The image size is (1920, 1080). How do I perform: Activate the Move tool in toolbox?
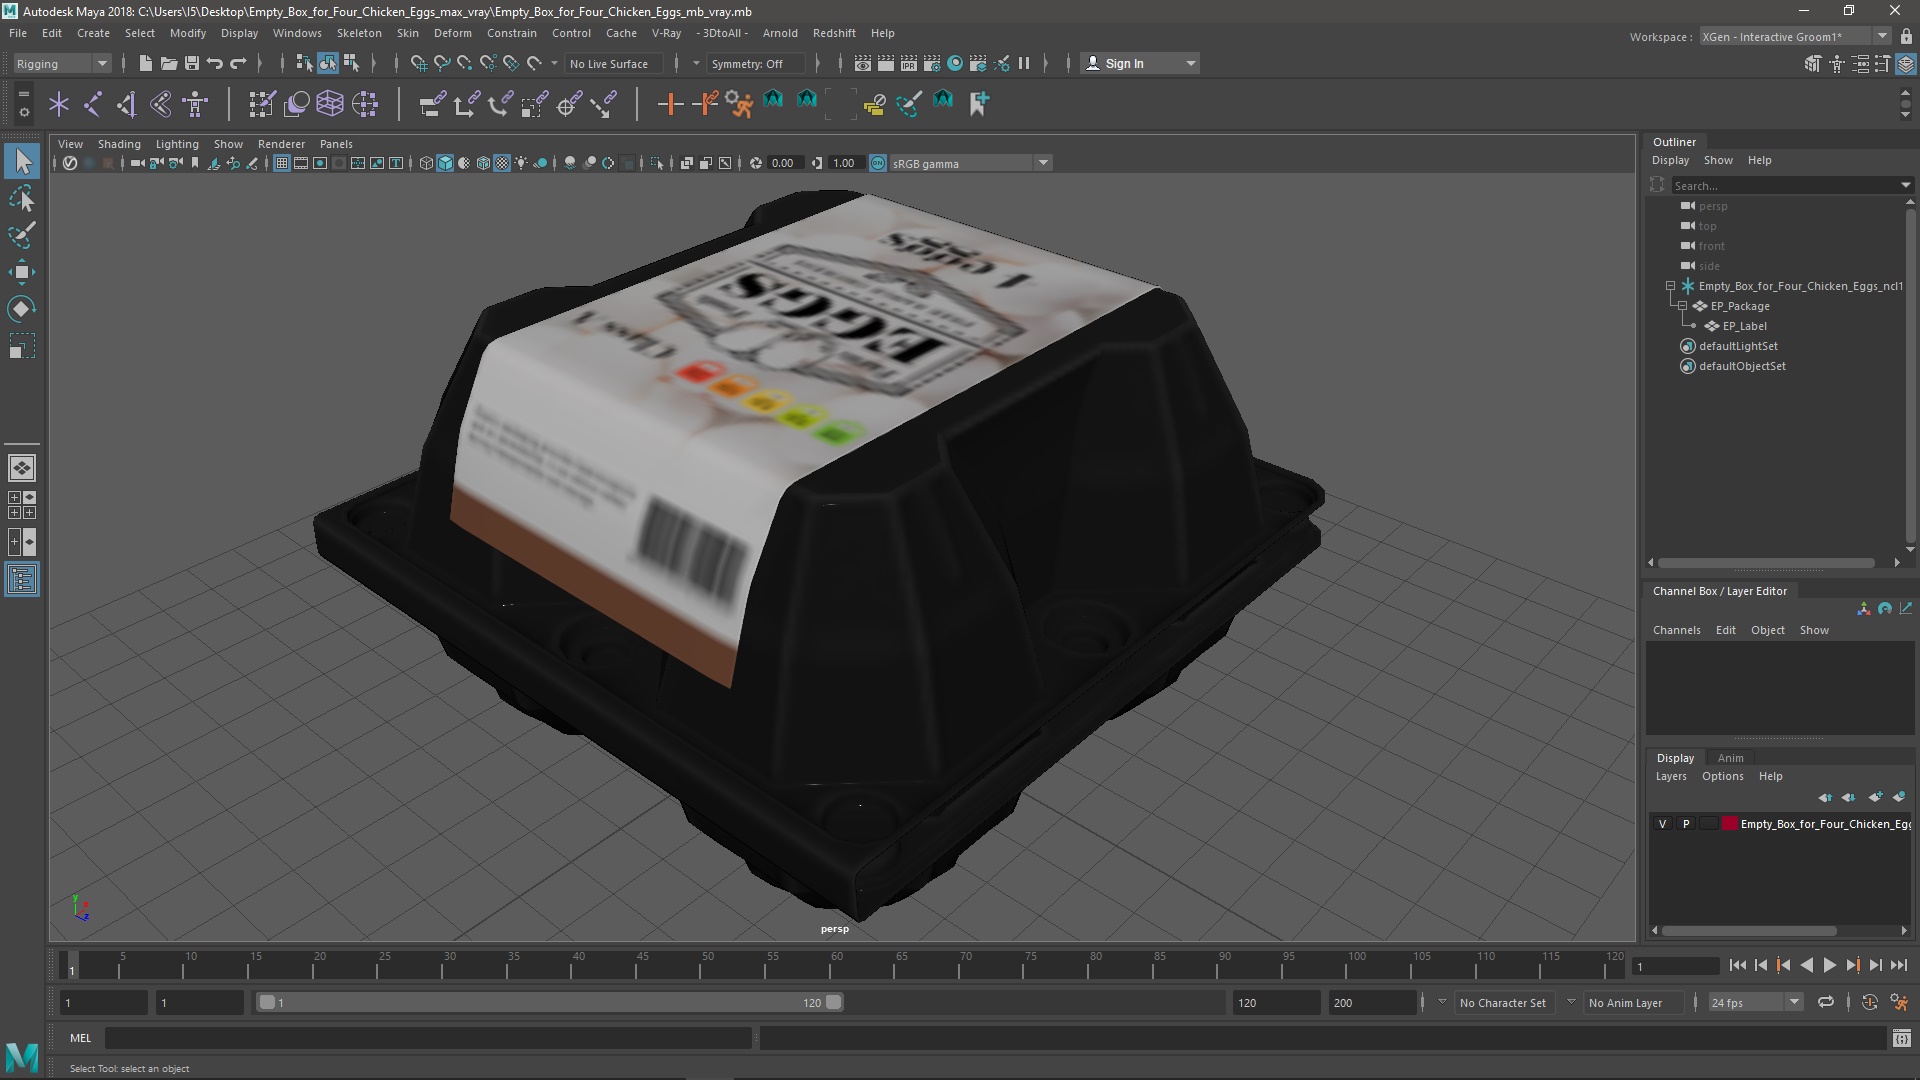[22, 272]
